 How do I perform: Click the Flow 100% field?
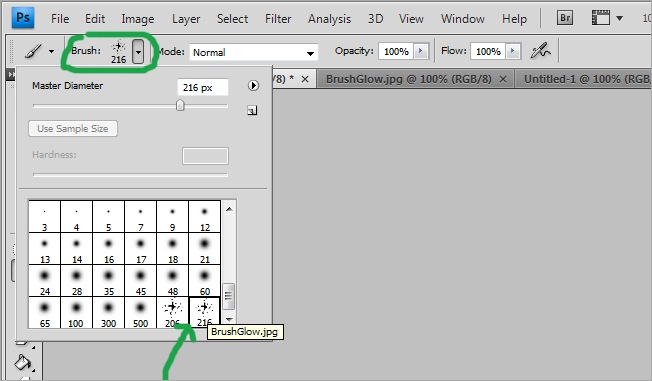click(x=488, y=52)
